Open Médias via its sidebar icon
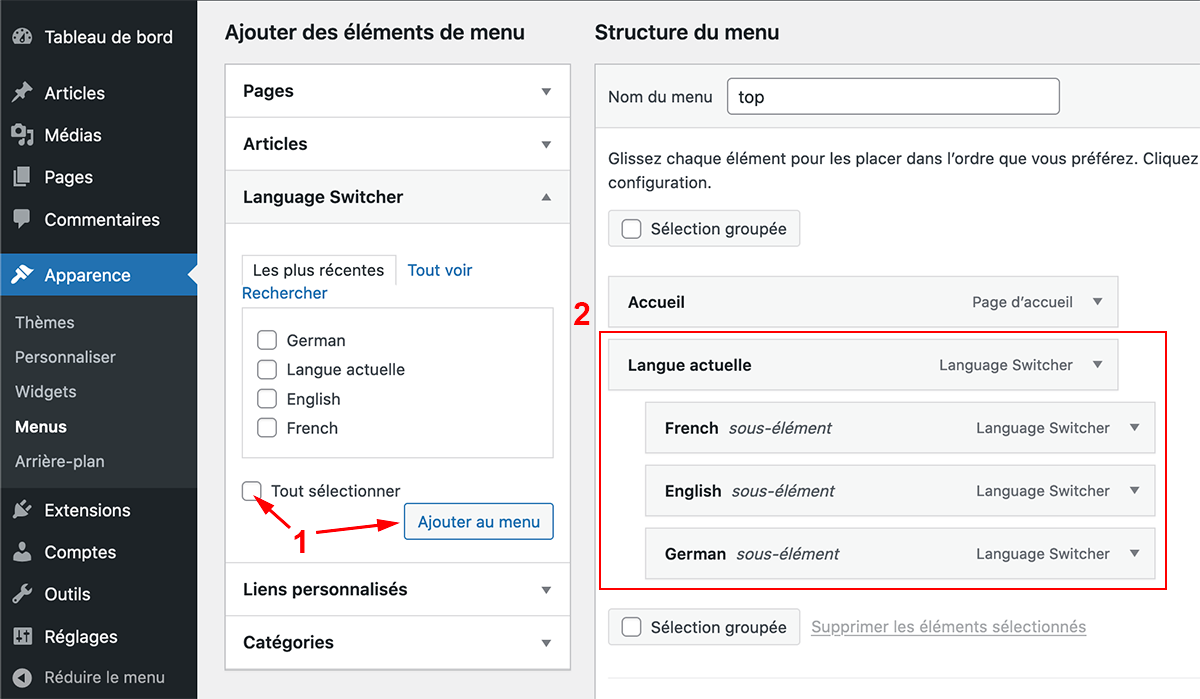The height and width of the screenshot is (699, 1200). coord(22,135)
